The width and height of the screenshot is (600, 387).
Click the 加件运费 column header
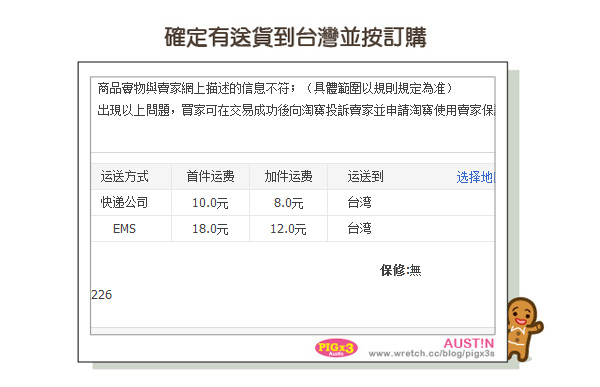(x=289, y=177)
